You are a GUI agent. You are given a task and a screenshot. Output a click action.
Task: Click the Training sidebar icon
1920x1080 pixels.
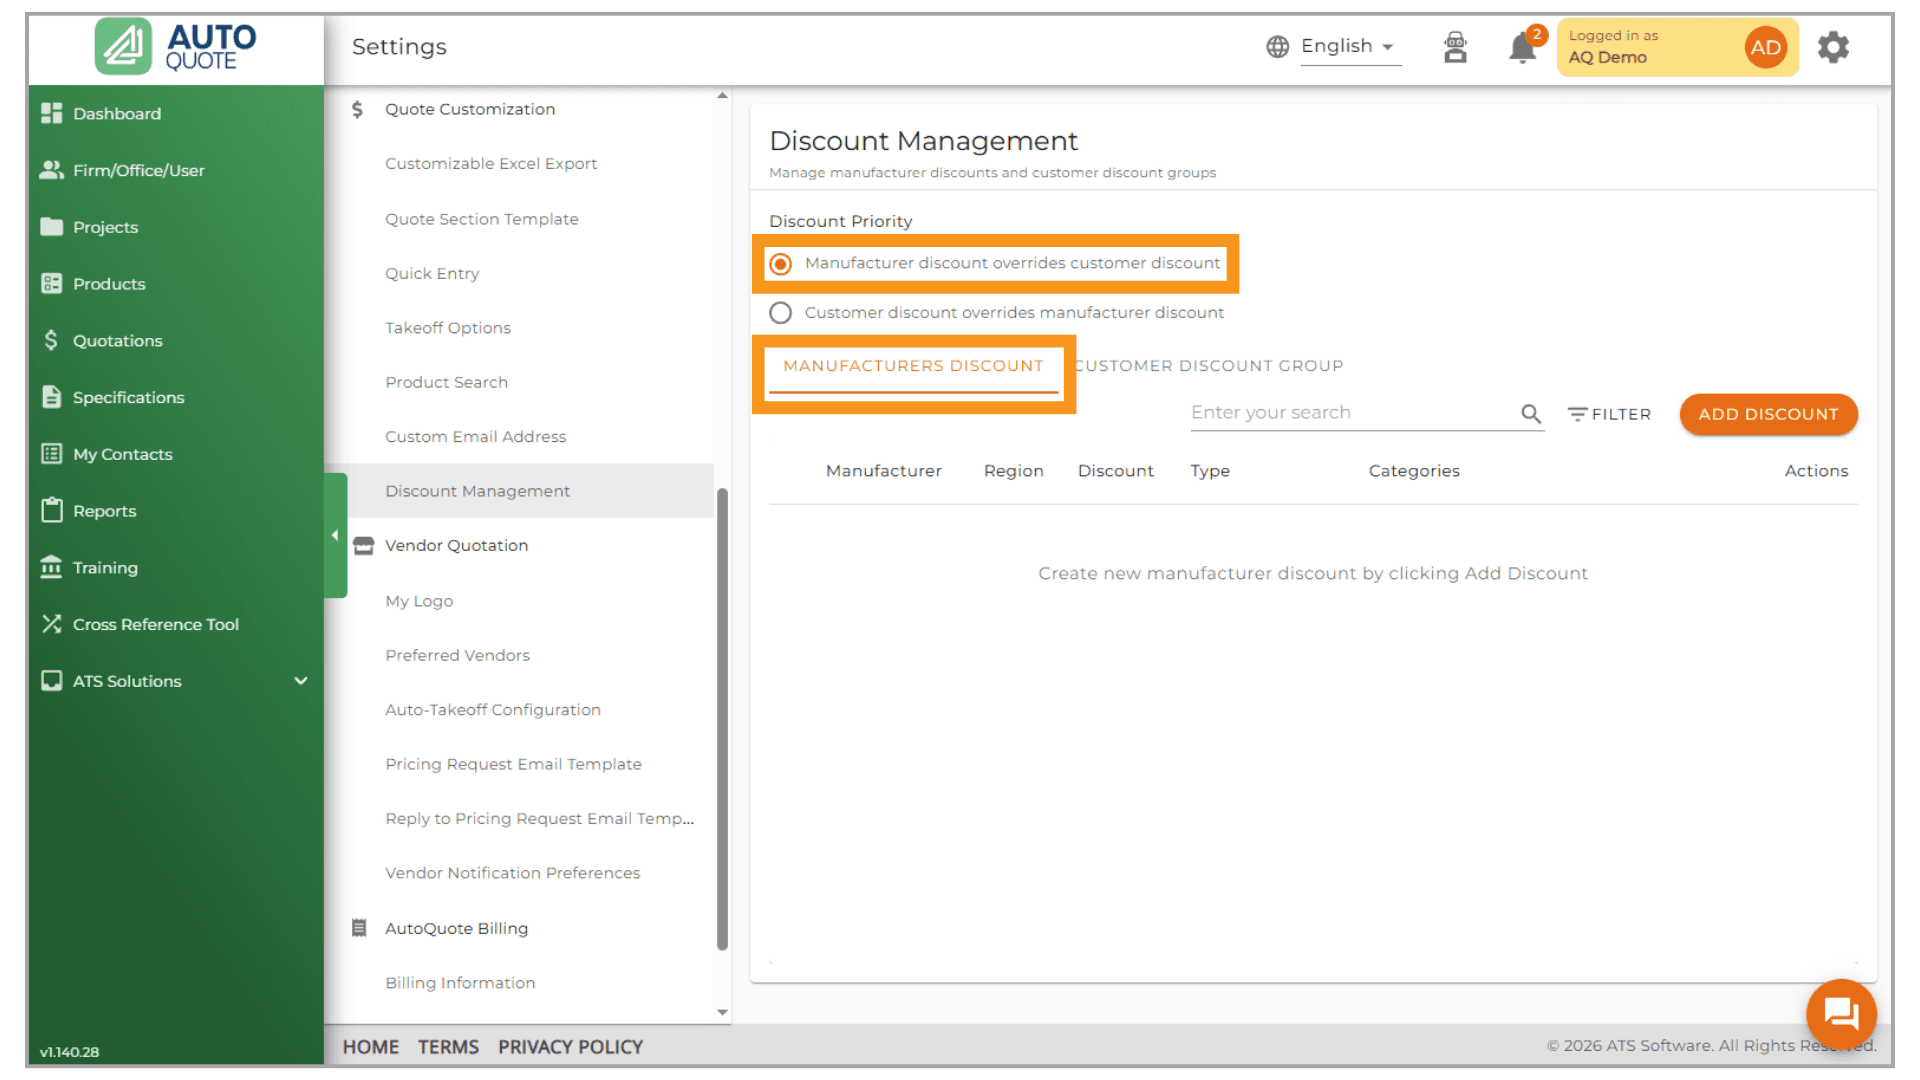pyautogui.click(x=51, y=567)
